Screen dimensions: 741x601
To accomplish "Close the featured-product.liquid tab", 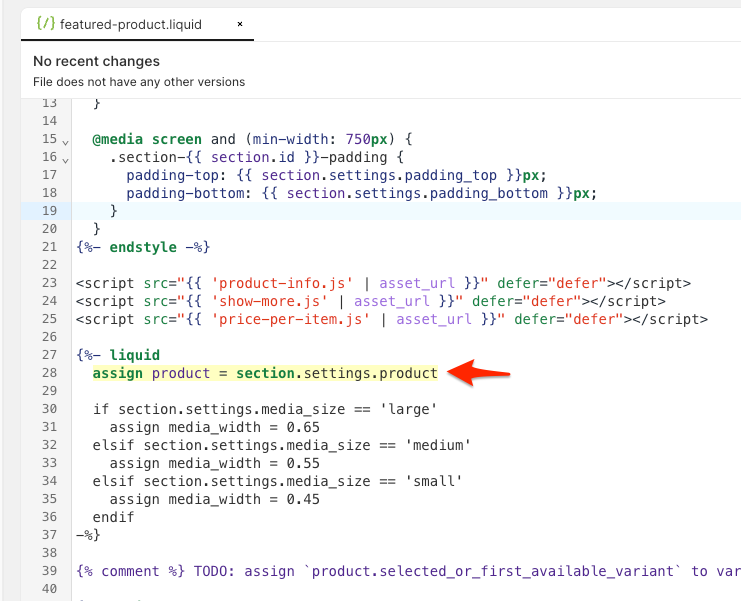I will point(239,24).
